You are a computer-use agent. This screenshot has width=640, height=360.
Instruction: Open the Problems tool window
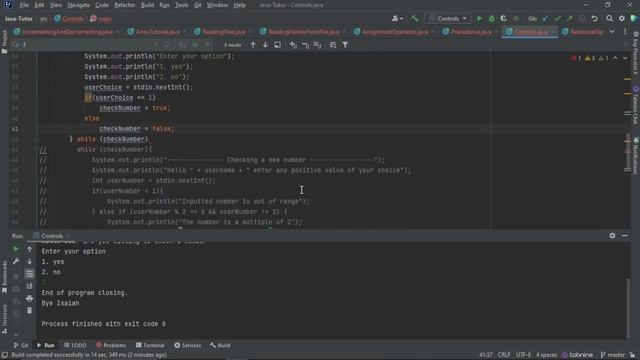coord(111,345)
